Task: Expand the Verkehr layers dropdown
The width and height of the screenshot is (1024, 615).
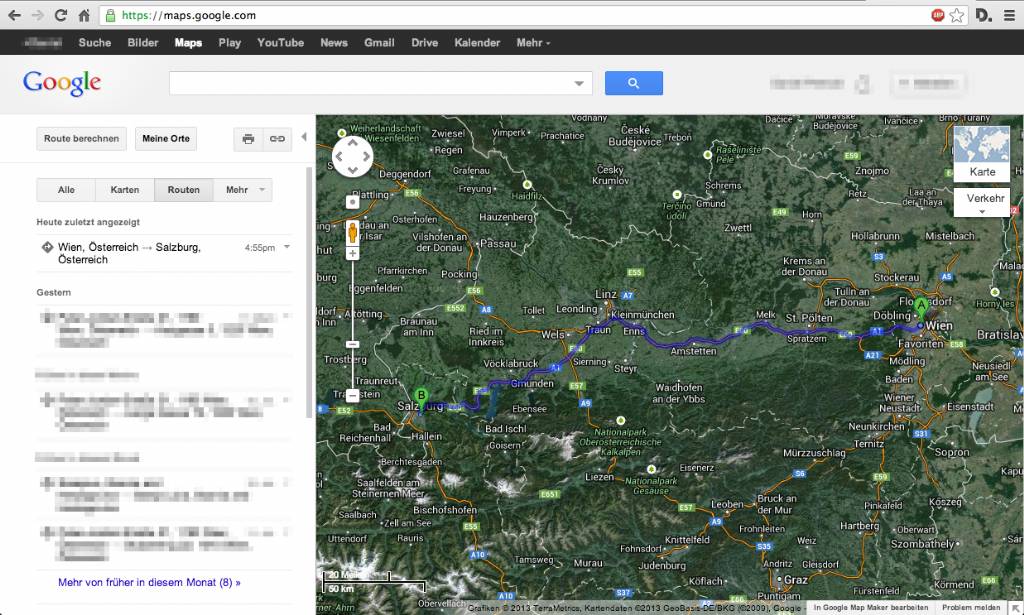Action: click(981, 203)
